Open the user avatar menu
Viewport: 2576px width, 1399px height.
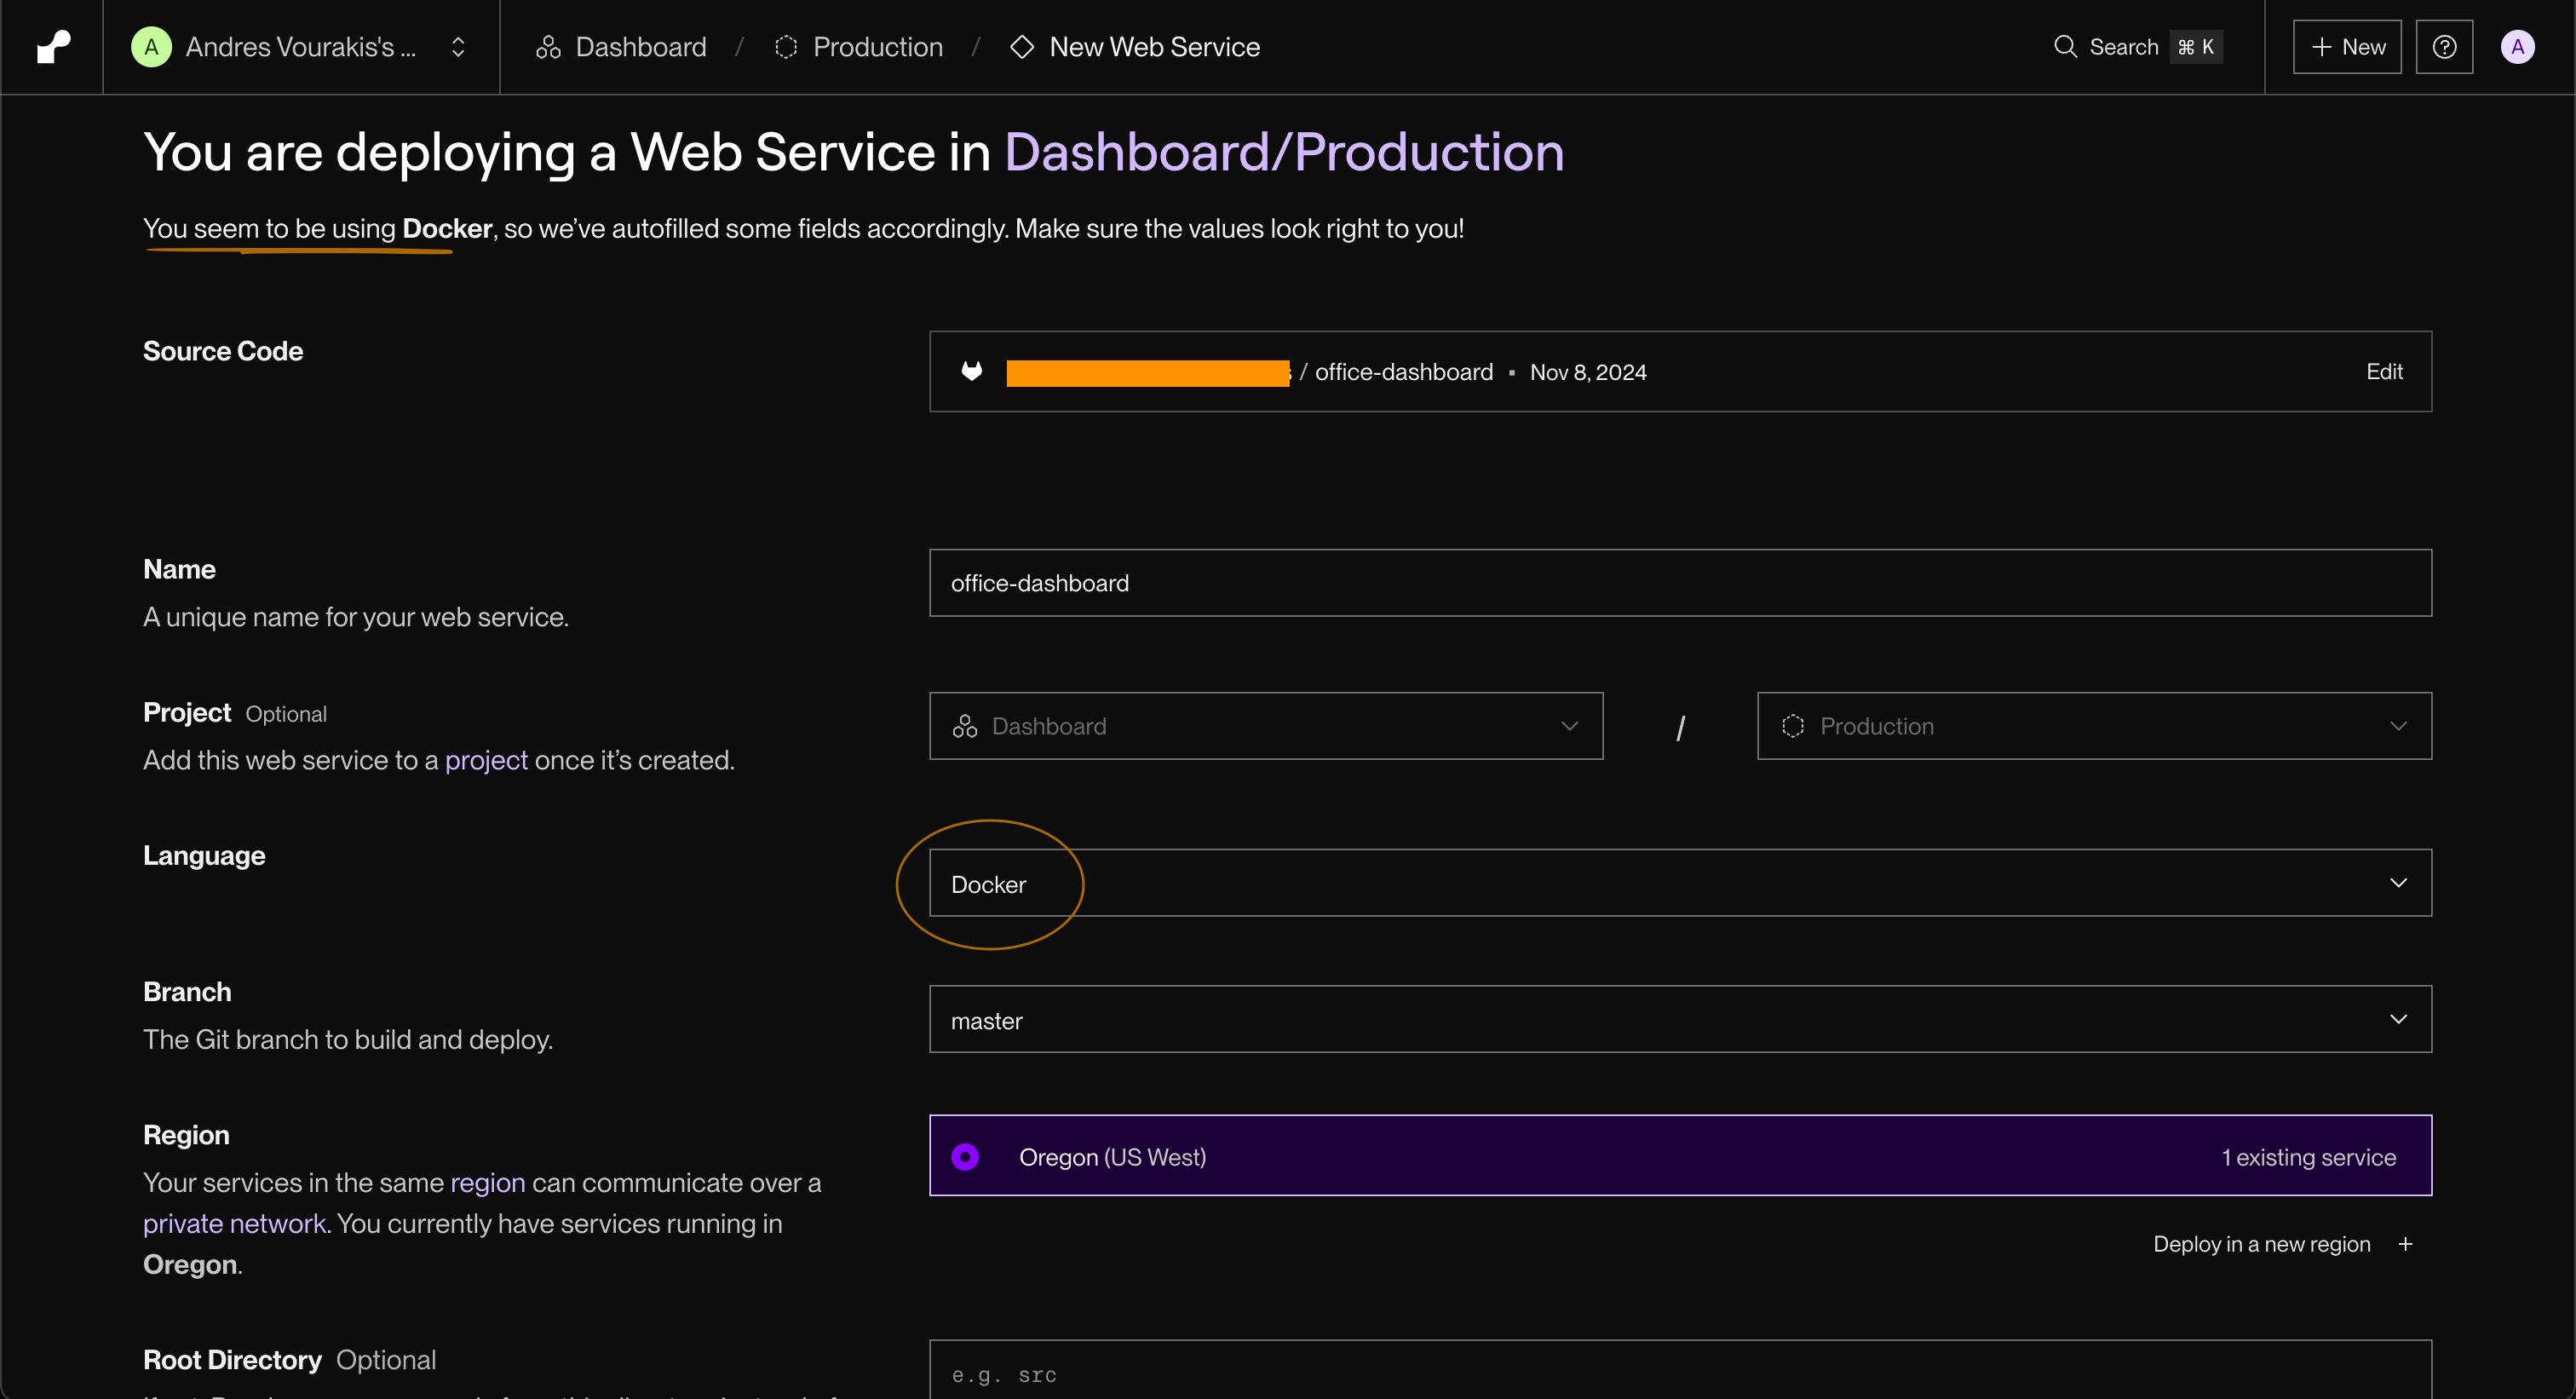click(2516, 47)
